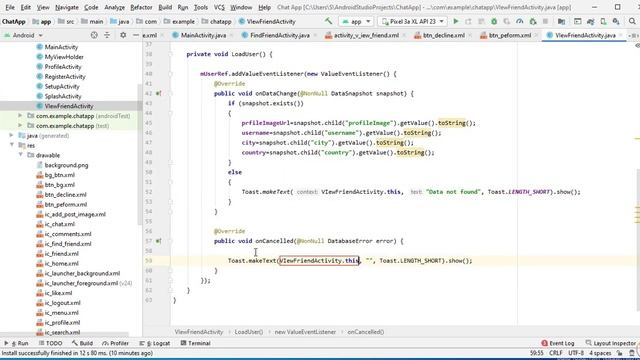Open the Pixel 3a XL API 23 device dropdown

(x=412, y=21)
